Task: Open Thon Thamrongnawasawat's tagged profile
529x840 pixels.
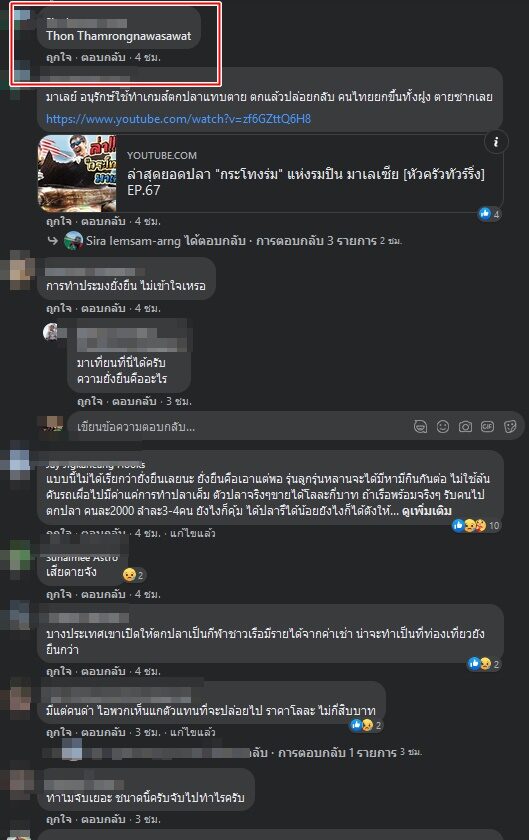Action: click(118, 36)
